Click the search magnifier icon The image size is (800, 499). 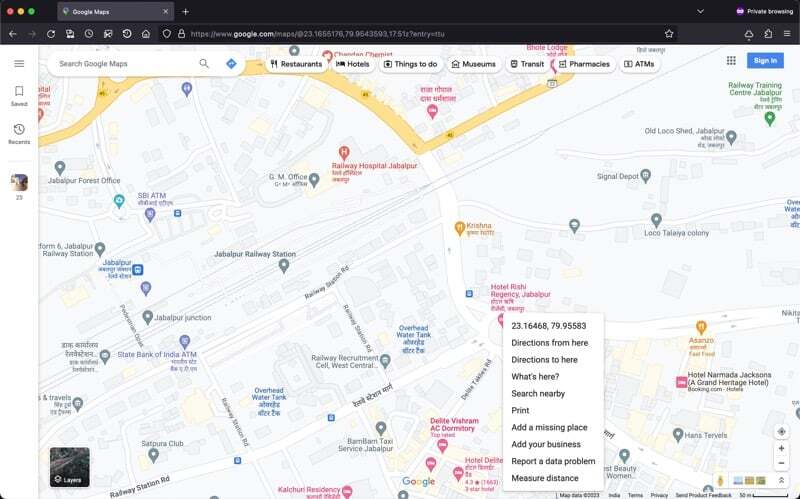pos(204,63)
